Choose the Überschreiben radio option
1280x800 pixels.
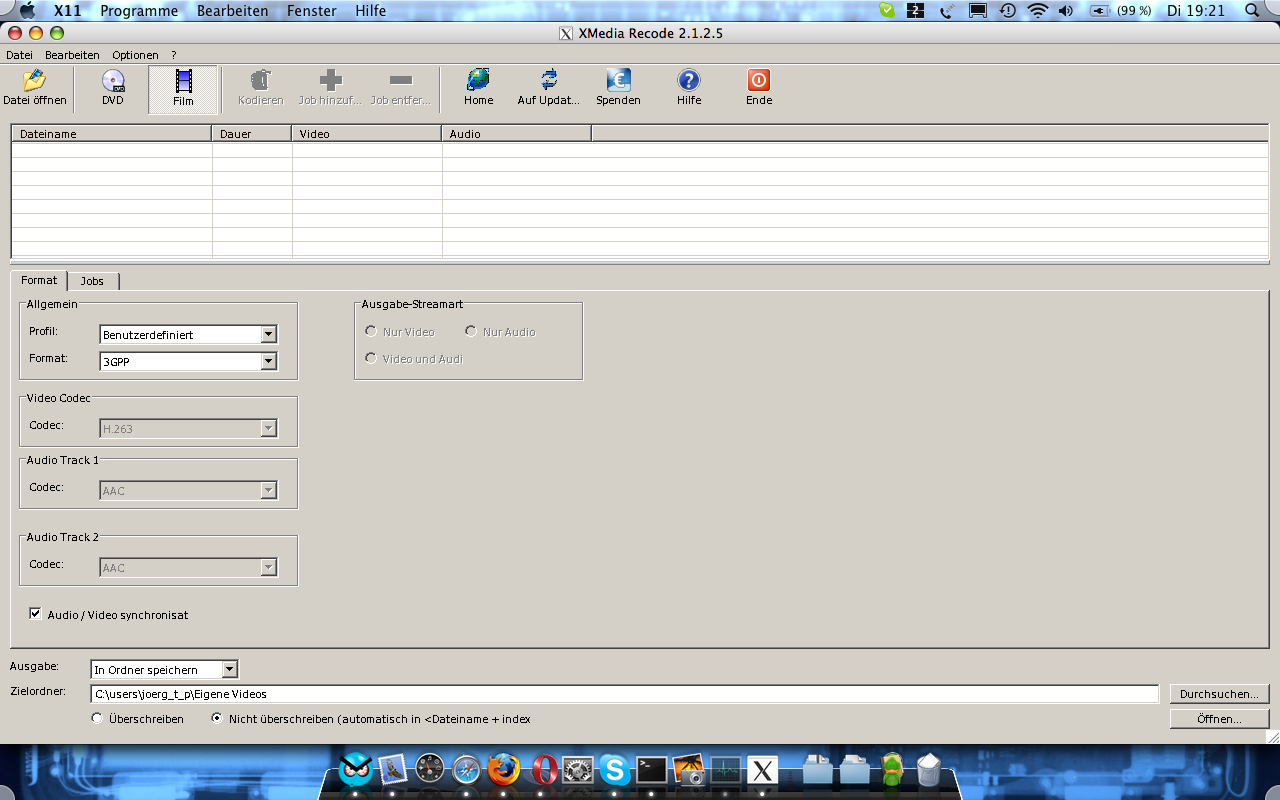(97, 718)
